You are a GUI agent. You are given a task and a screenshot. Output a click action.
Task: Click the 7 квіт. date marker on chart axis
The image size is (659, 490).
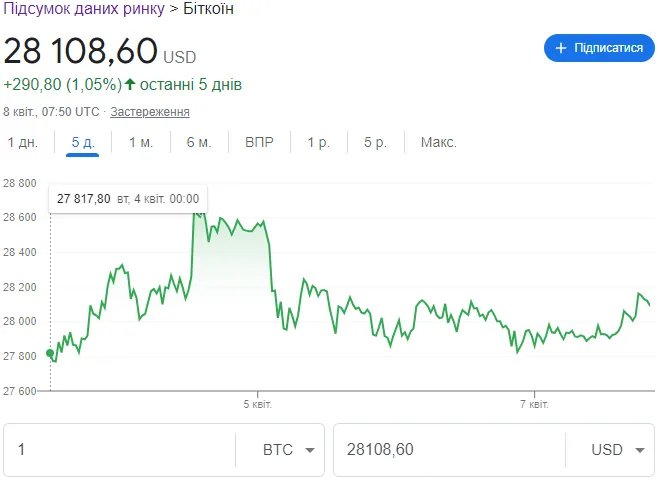point(535,404)
